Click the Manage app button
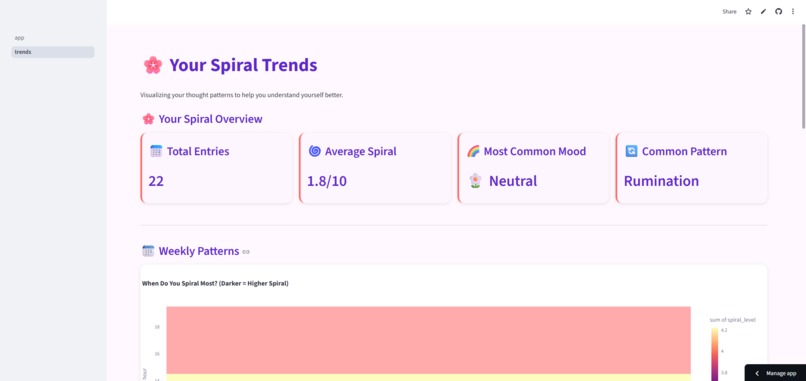 click(x=775, y=373)
